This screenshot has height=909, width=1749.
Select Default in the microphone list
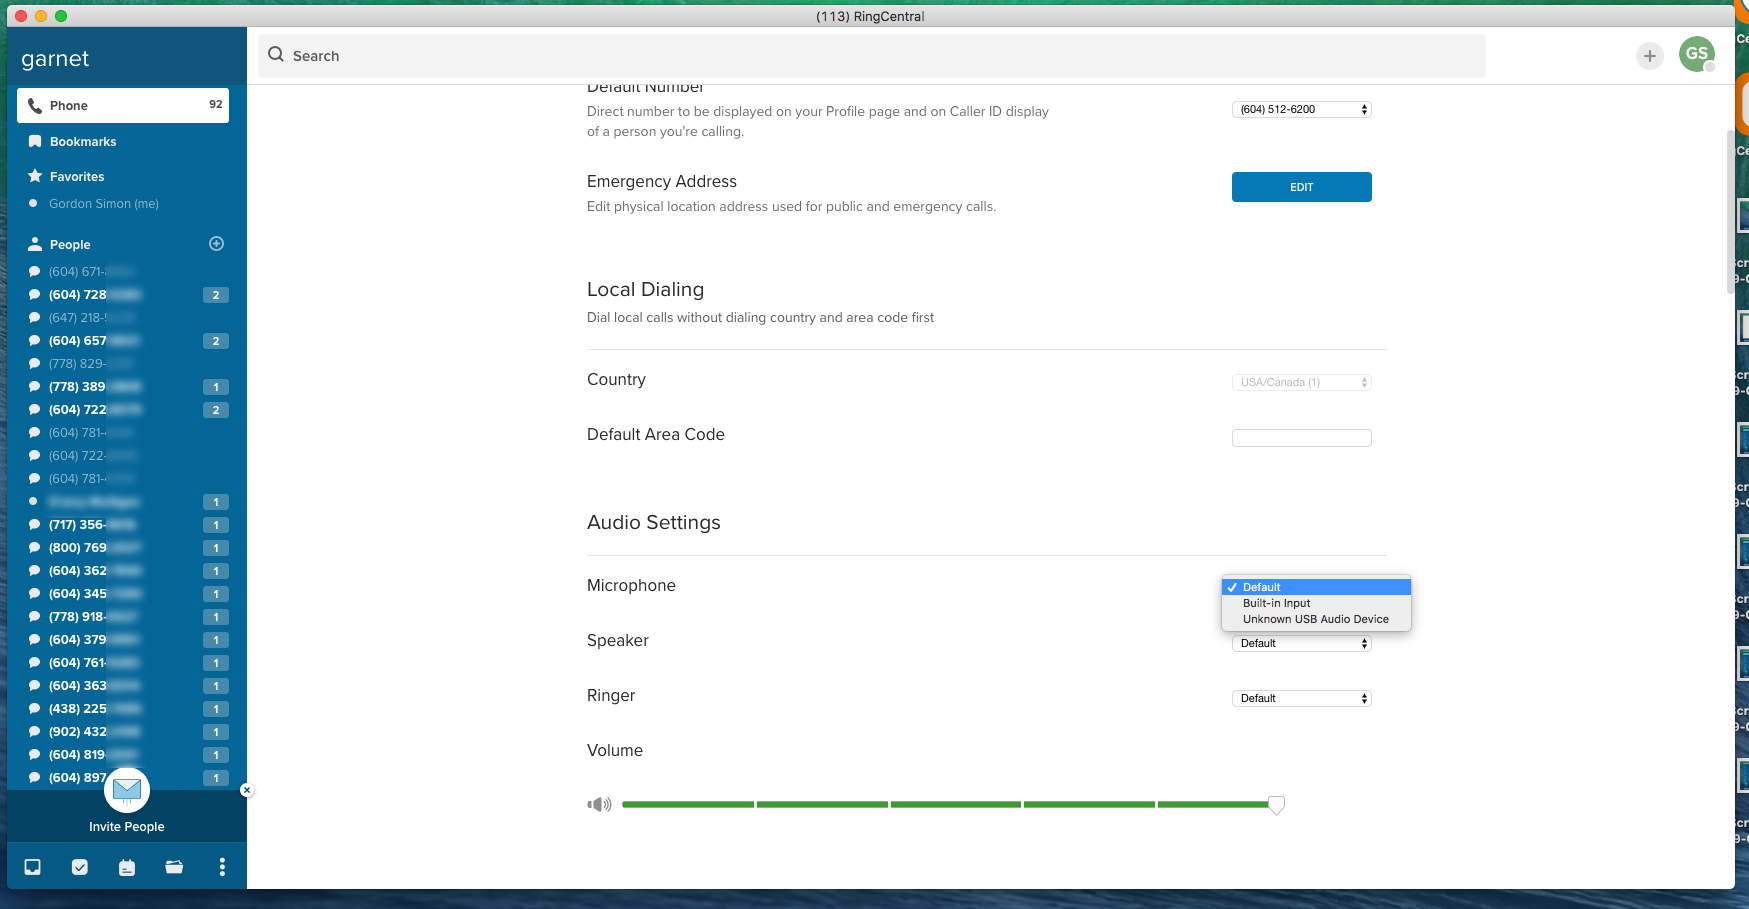(x=1262, y=587)
